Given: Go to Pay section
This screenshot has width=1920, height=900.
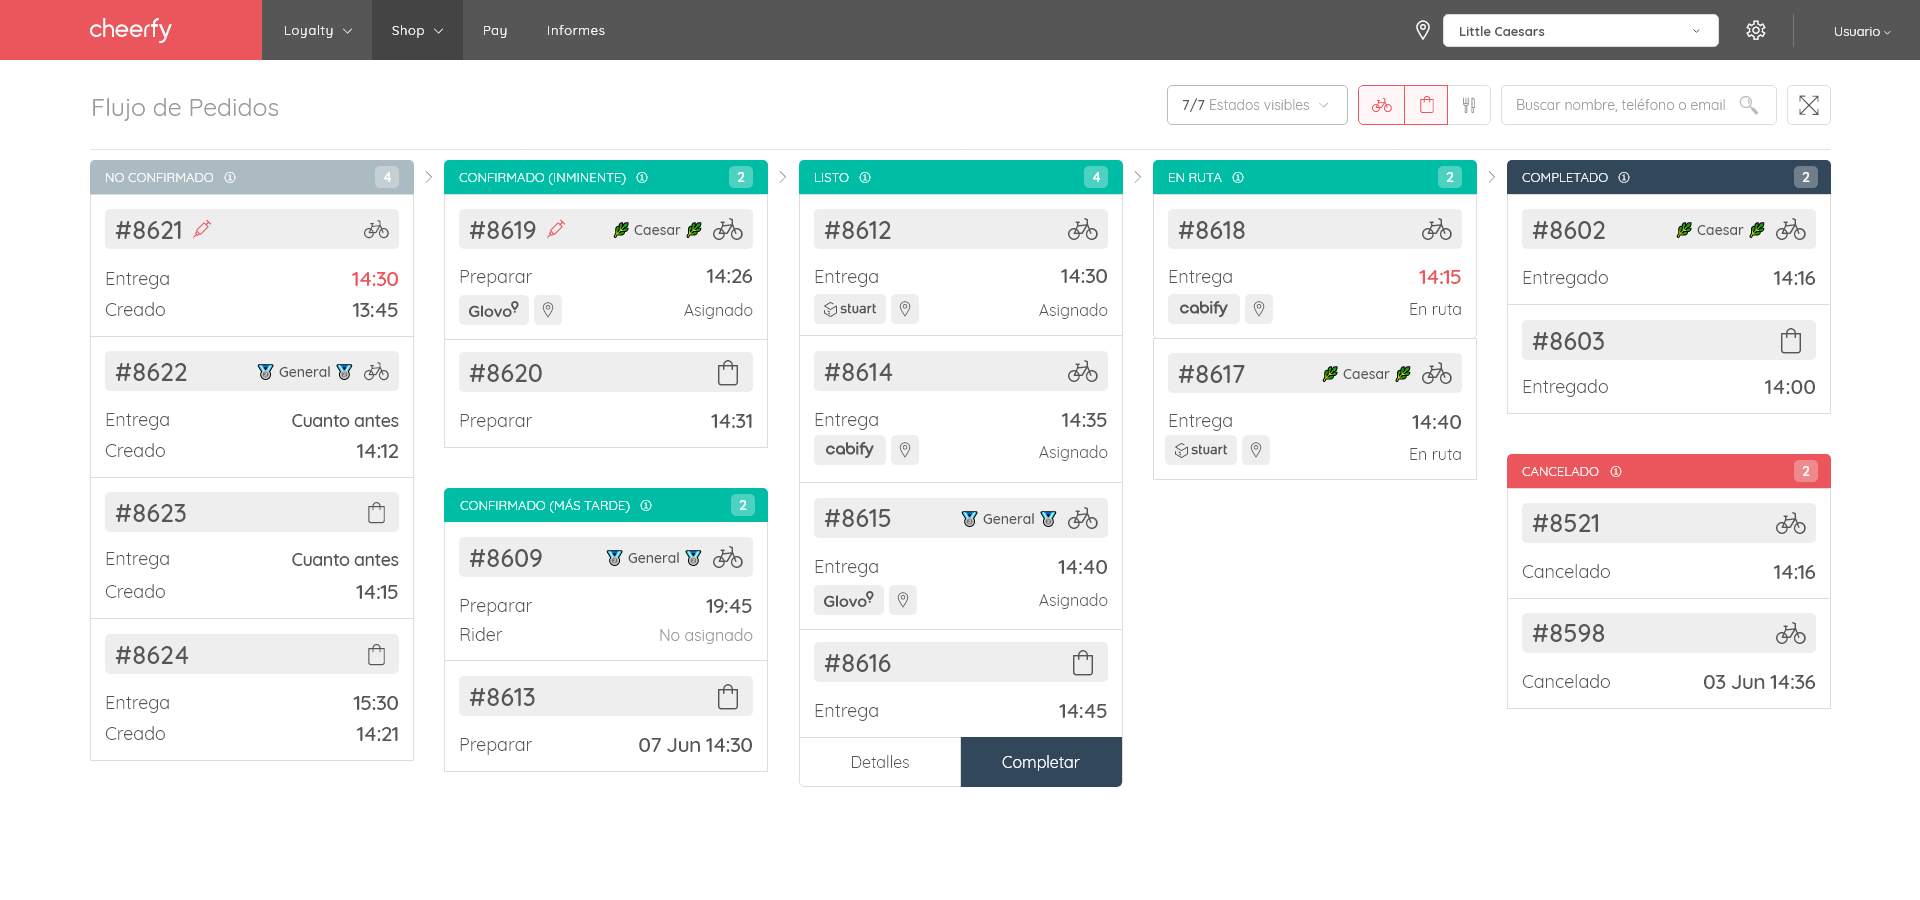Looking at the screenshot, I should (495, 30).
